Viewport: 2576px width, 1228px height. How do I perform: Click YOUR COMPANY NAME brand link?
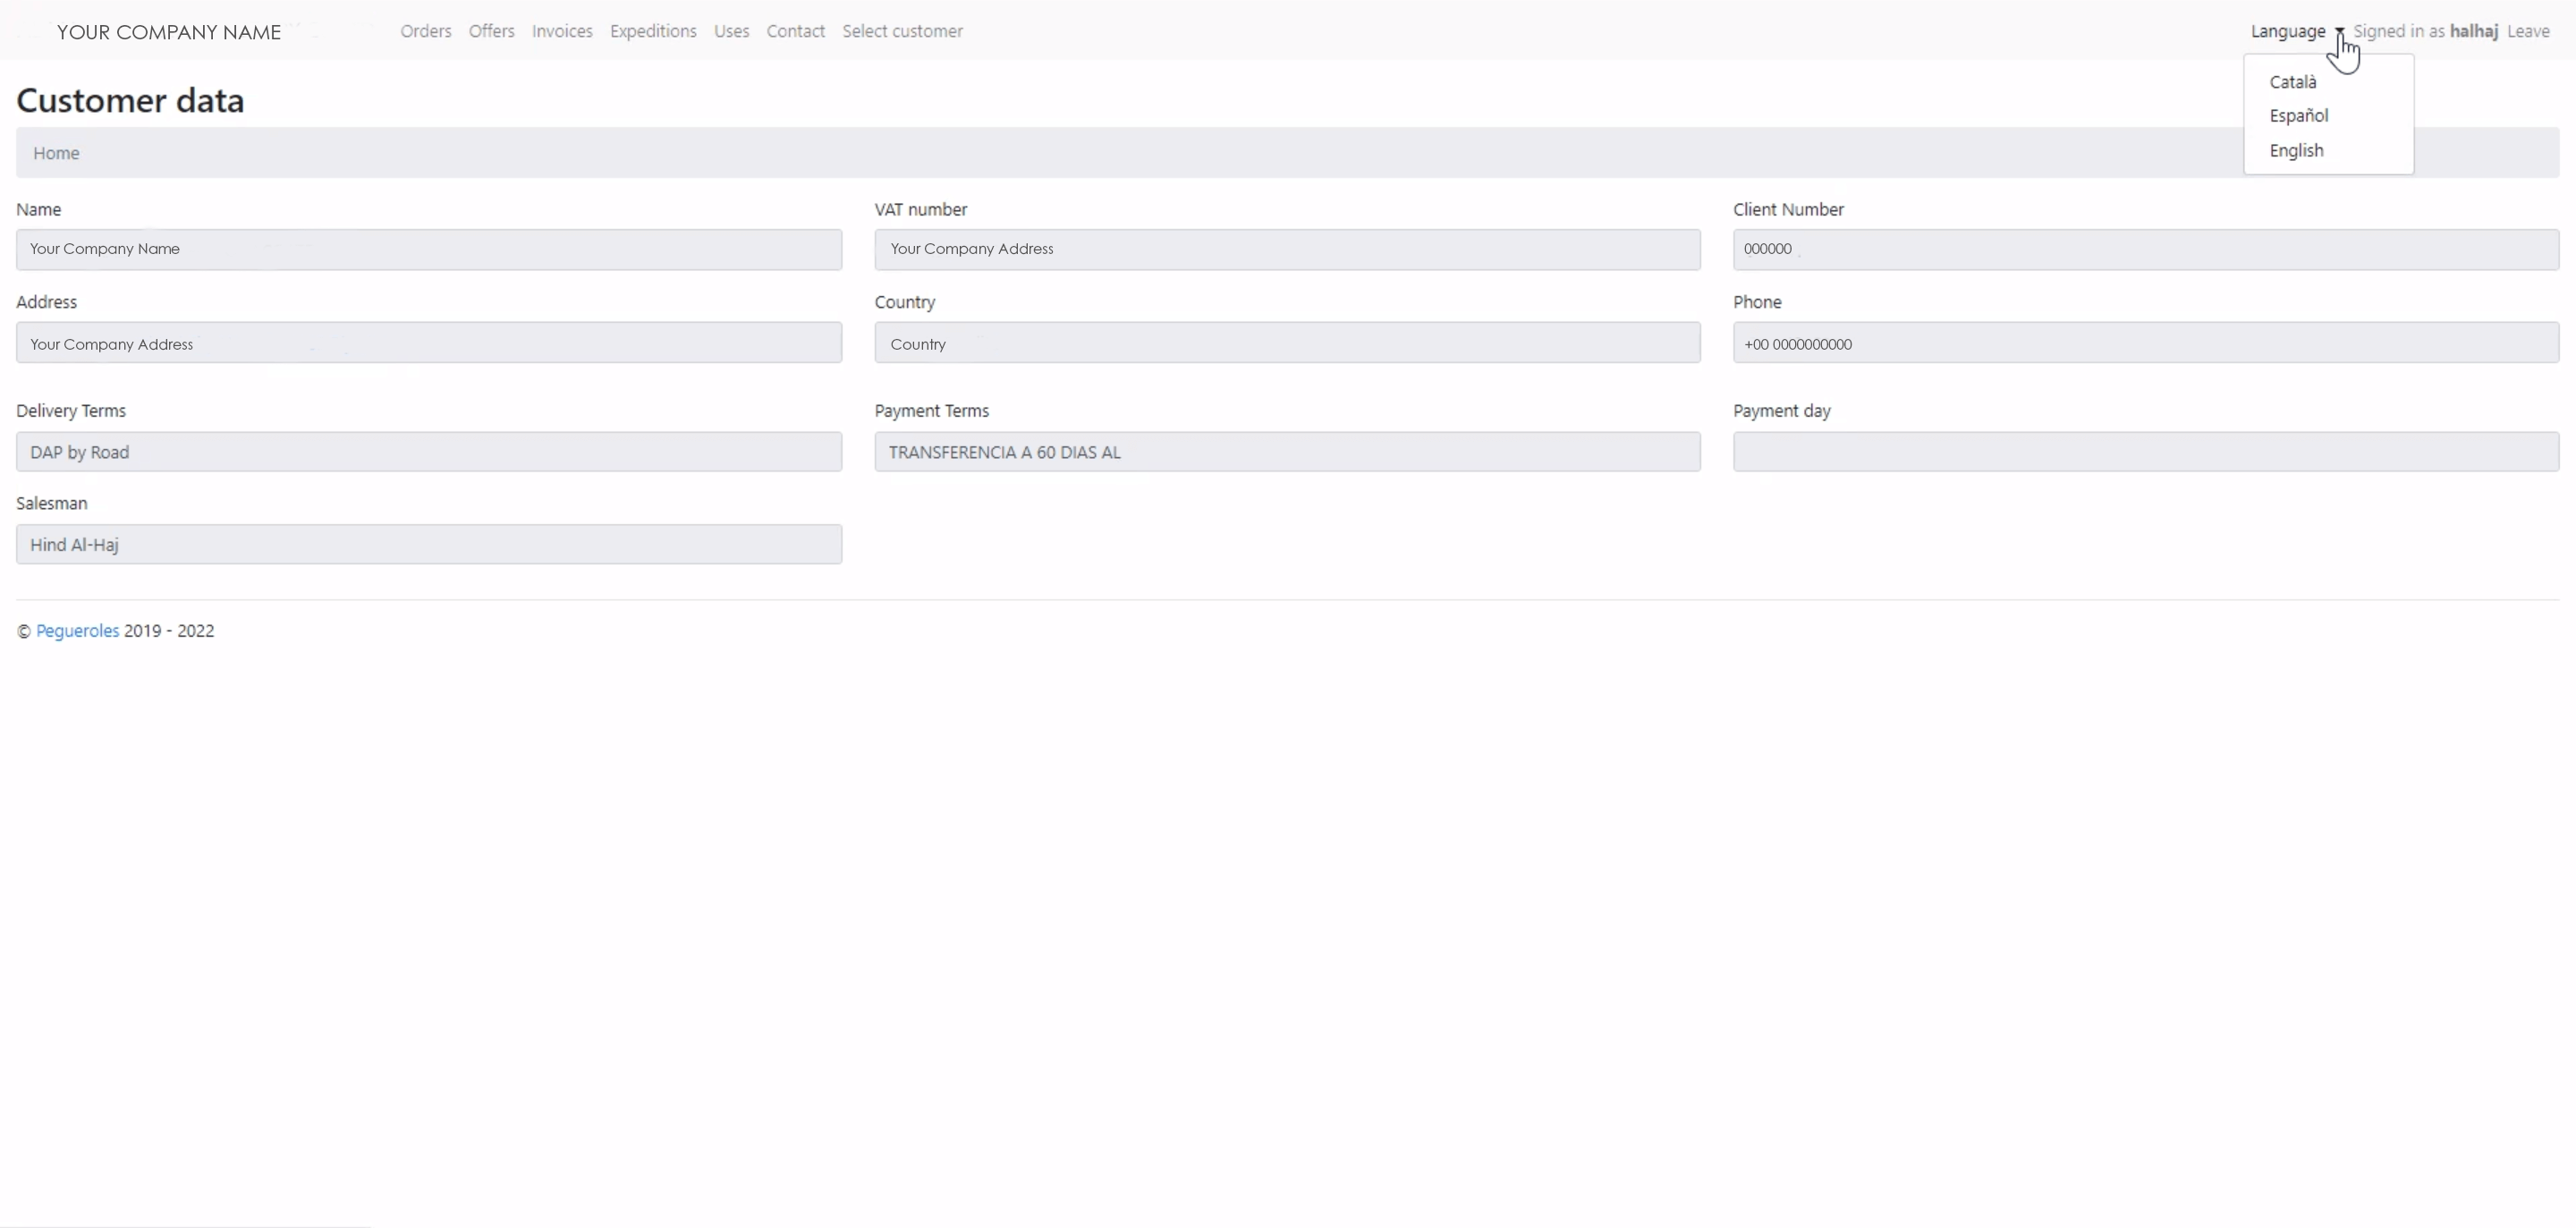coord(168,32)
